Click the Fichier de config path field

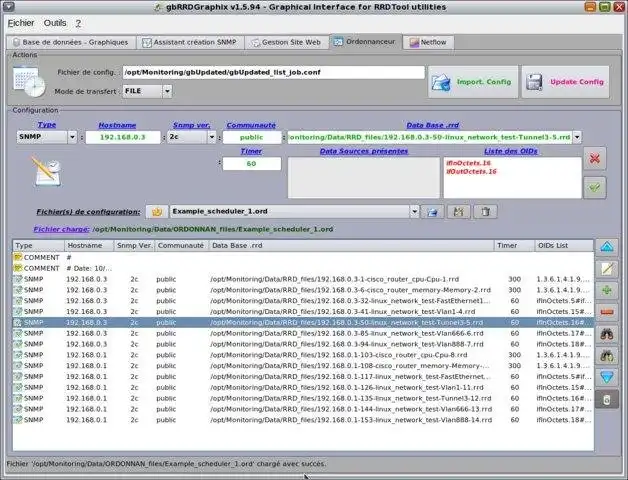pyautogui.click(x=273, y=73)
